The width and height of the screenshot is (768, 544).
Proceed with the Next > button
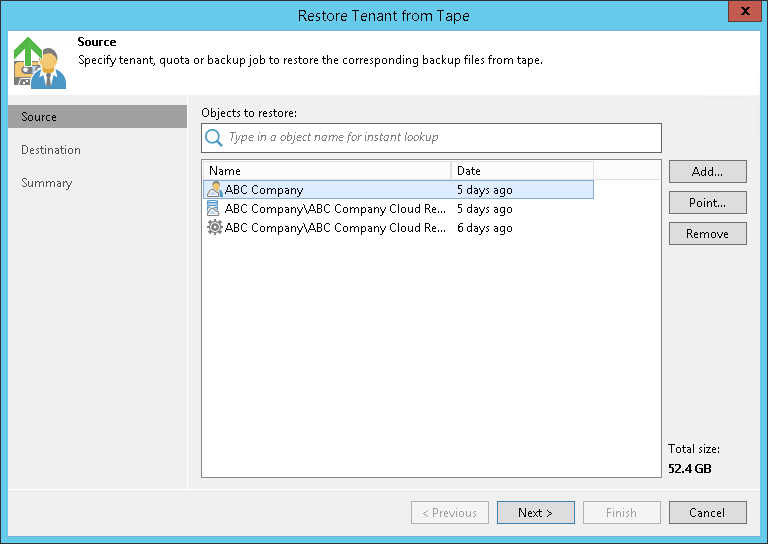(x=535, y=513)
